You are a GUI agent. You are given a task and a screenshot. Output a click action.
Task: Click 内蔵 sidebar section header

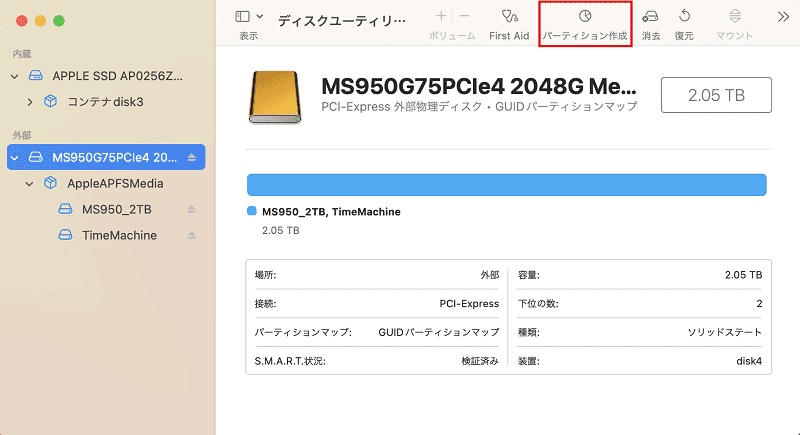tap(22, 54)
